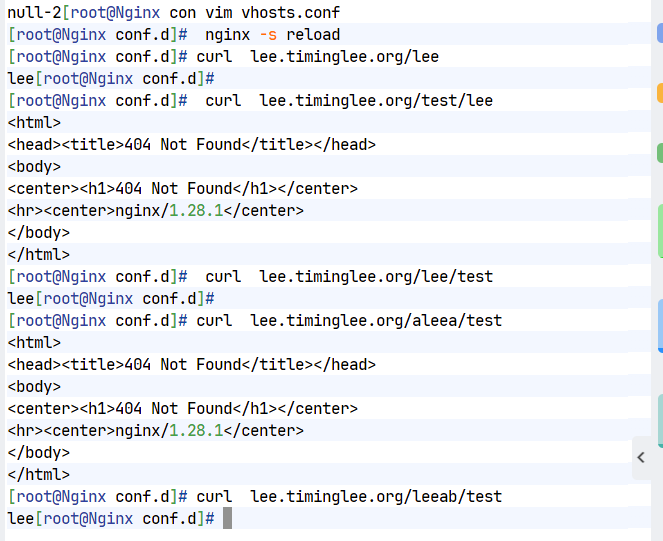Click the 'nginx -s reload' command line
The width and height of the screenshot is (663, 541).
[272, 35]
